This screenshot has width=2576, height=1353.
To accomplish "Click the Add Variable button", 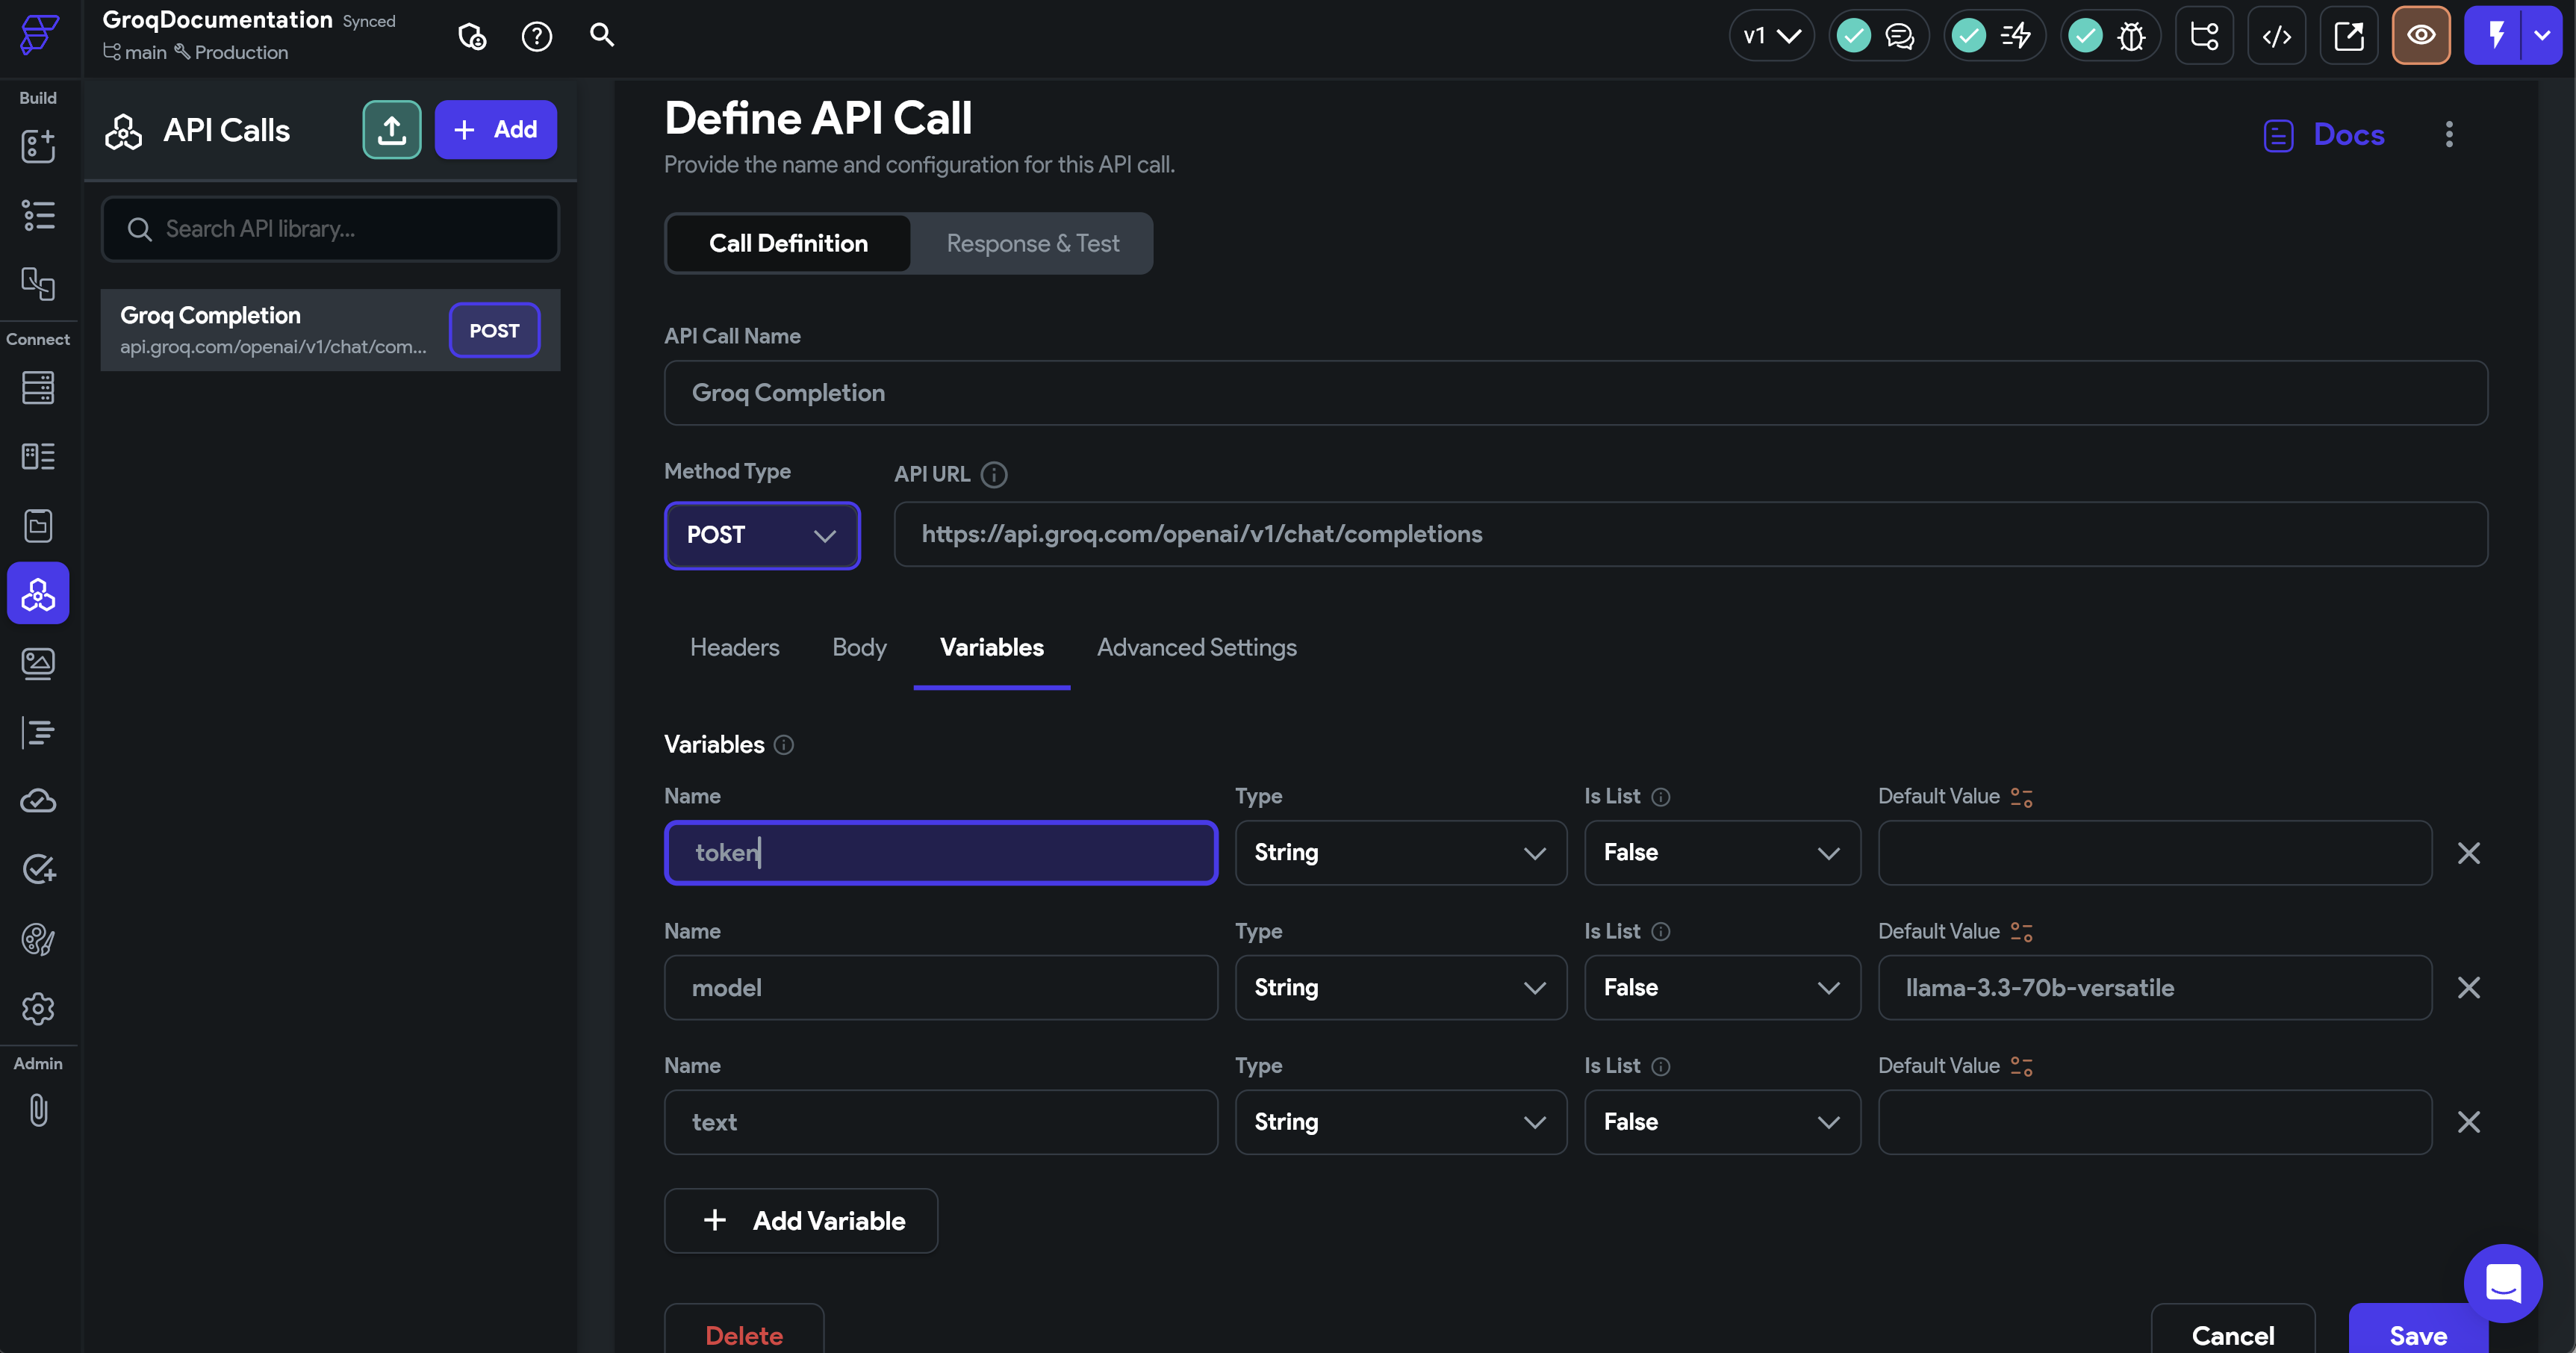I will click(801, 1220).
